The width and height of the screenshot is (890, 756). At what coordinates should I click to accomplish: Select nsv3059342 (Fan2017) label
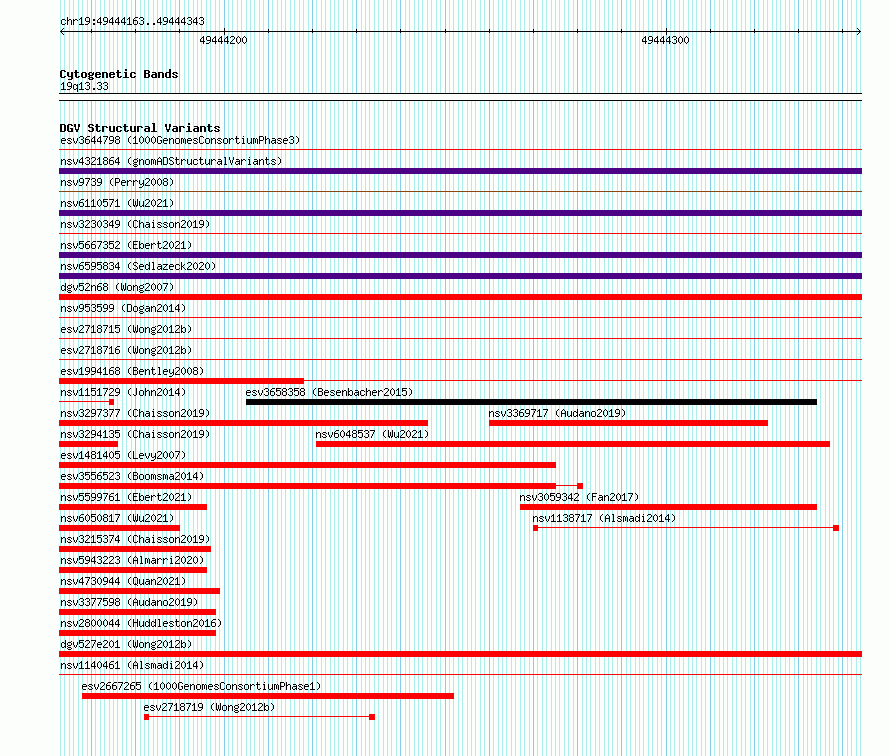[x=579, y=497]
